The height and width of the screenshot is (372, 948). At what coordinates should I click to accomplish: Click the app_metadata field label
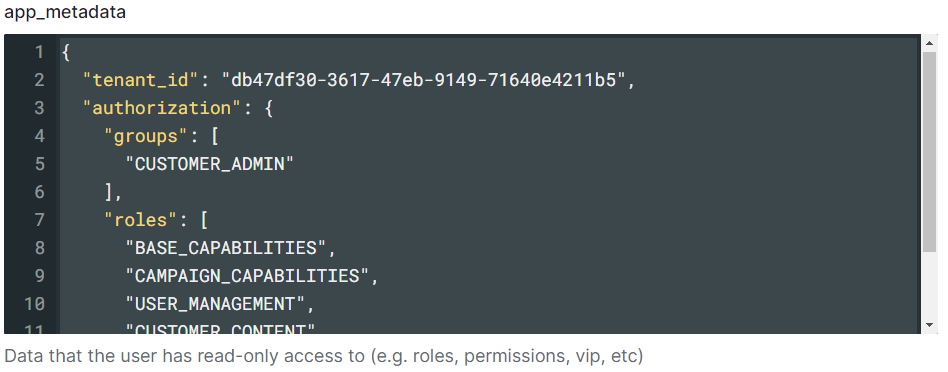pos(65,12)
